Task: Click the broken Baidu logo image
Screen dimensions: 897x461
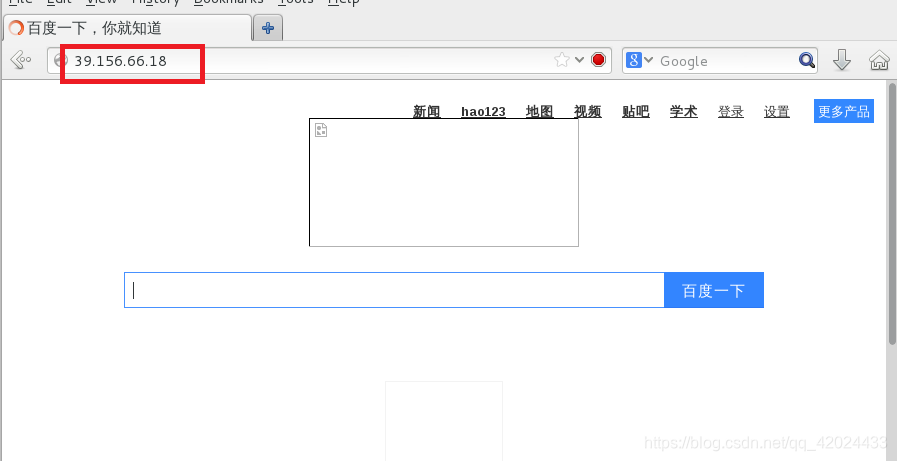Action: (x=444, y=182)
